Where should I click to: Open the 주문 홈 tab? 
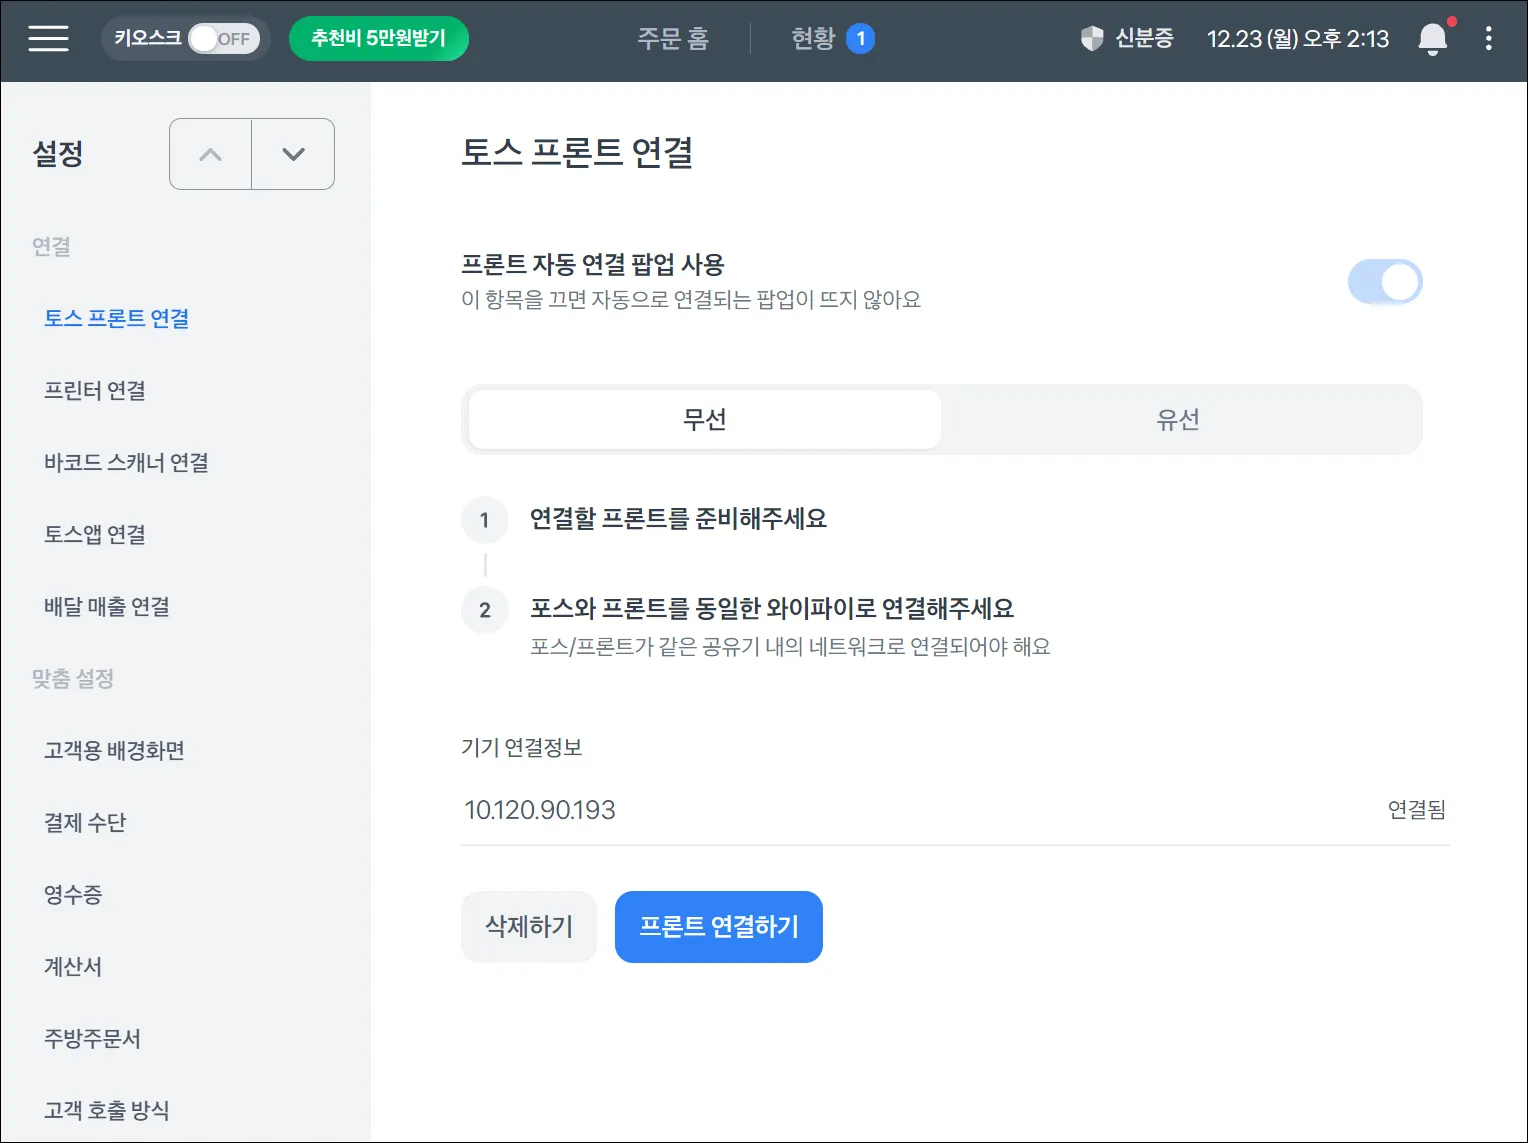[673, 39]
